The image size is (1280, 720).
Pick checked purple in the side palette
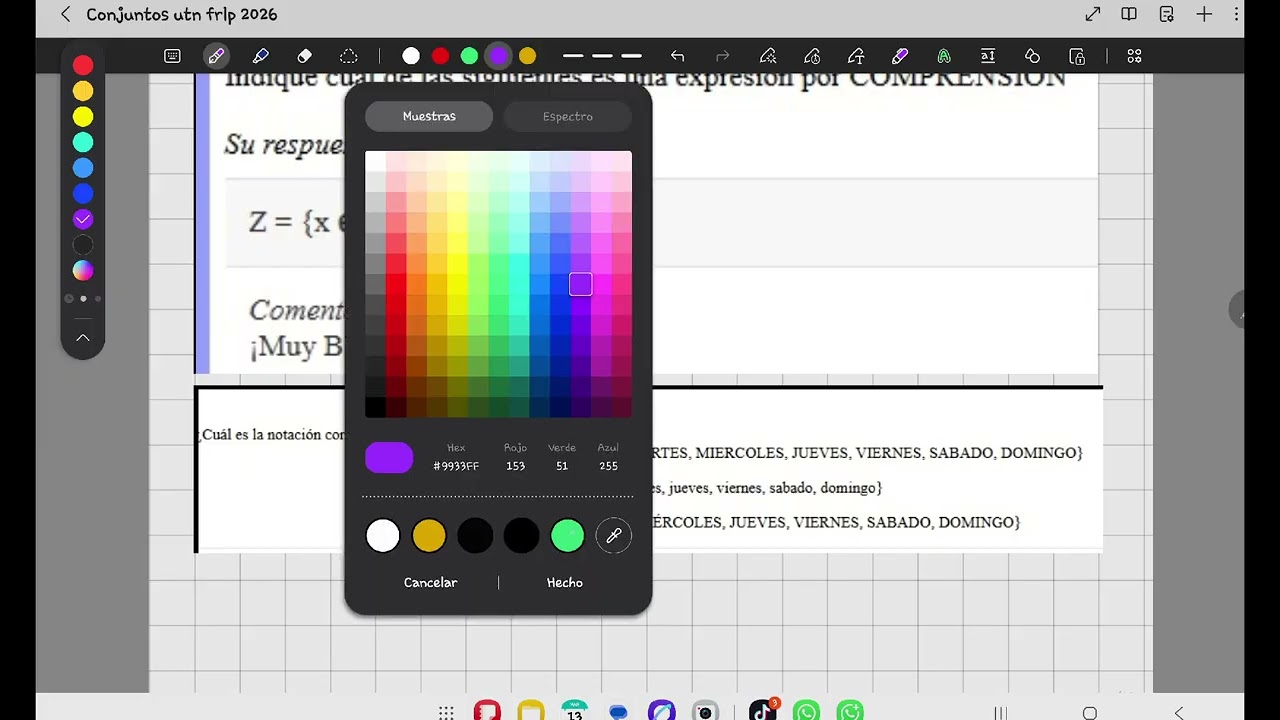[x=83, y=219]
